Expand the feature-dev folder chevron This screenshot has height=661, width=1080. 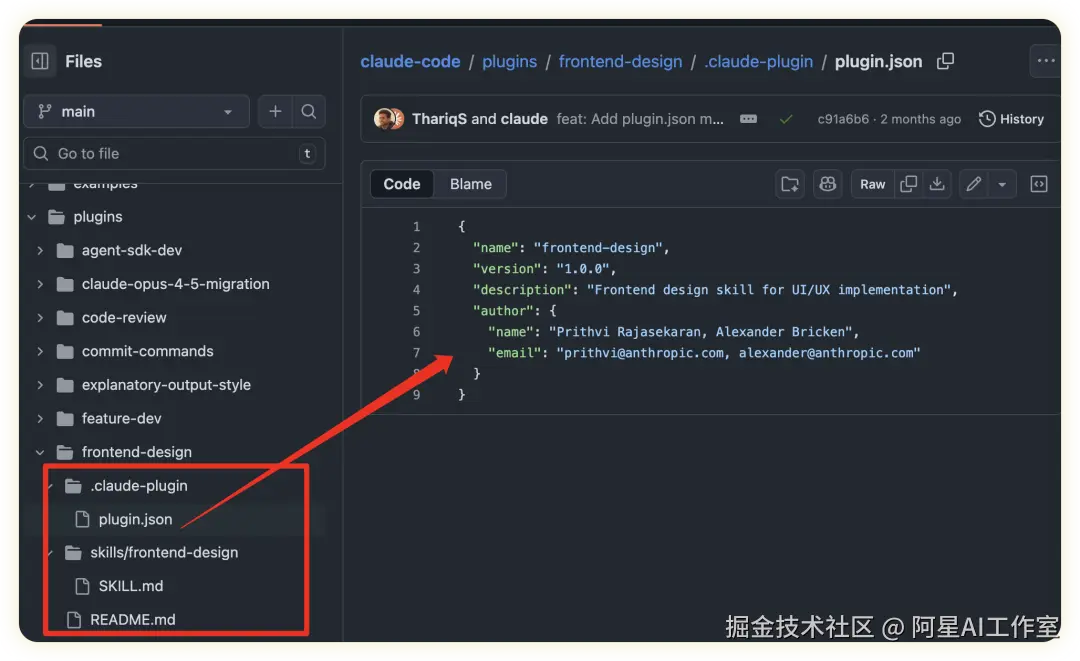tap(40, 419)
